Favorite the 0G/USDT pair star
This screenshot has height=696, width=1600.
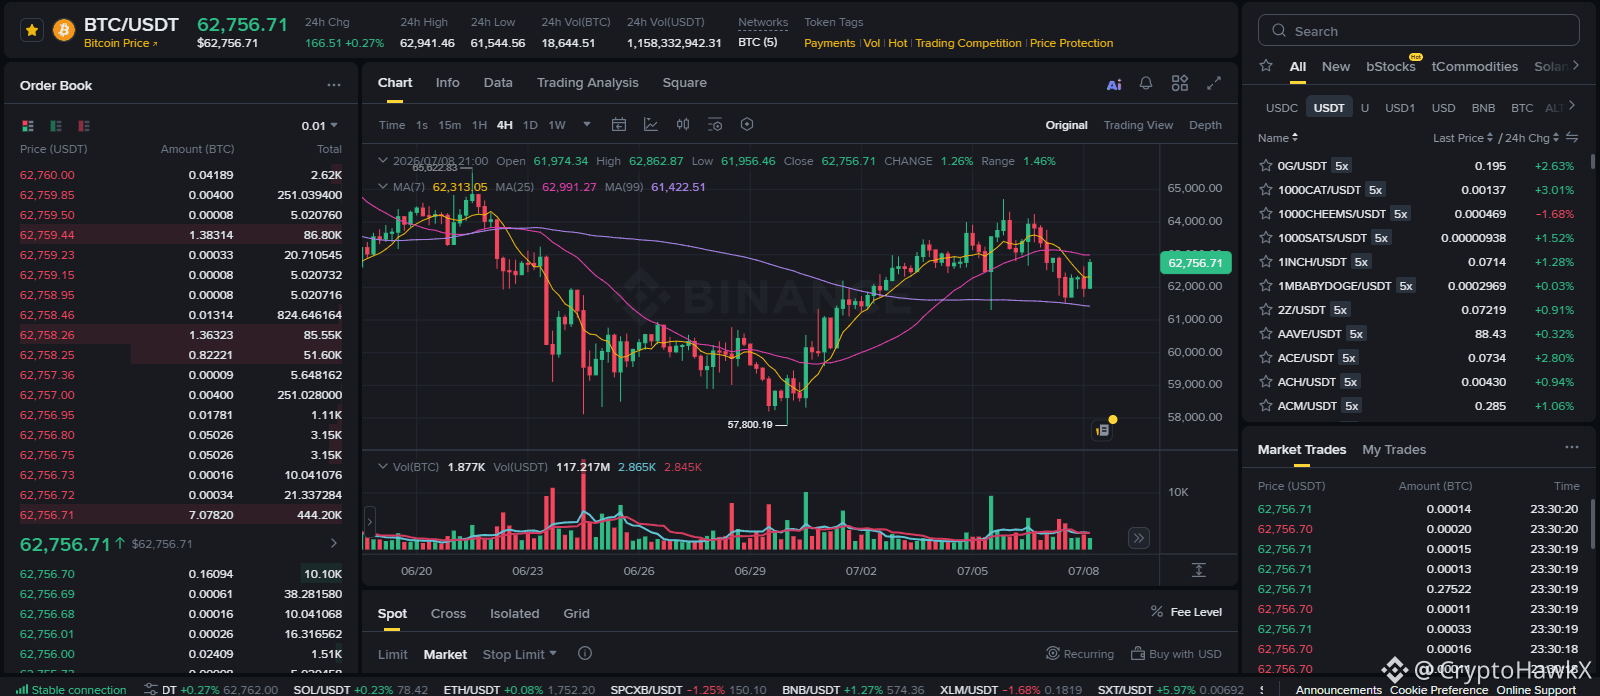[1266, 166]
